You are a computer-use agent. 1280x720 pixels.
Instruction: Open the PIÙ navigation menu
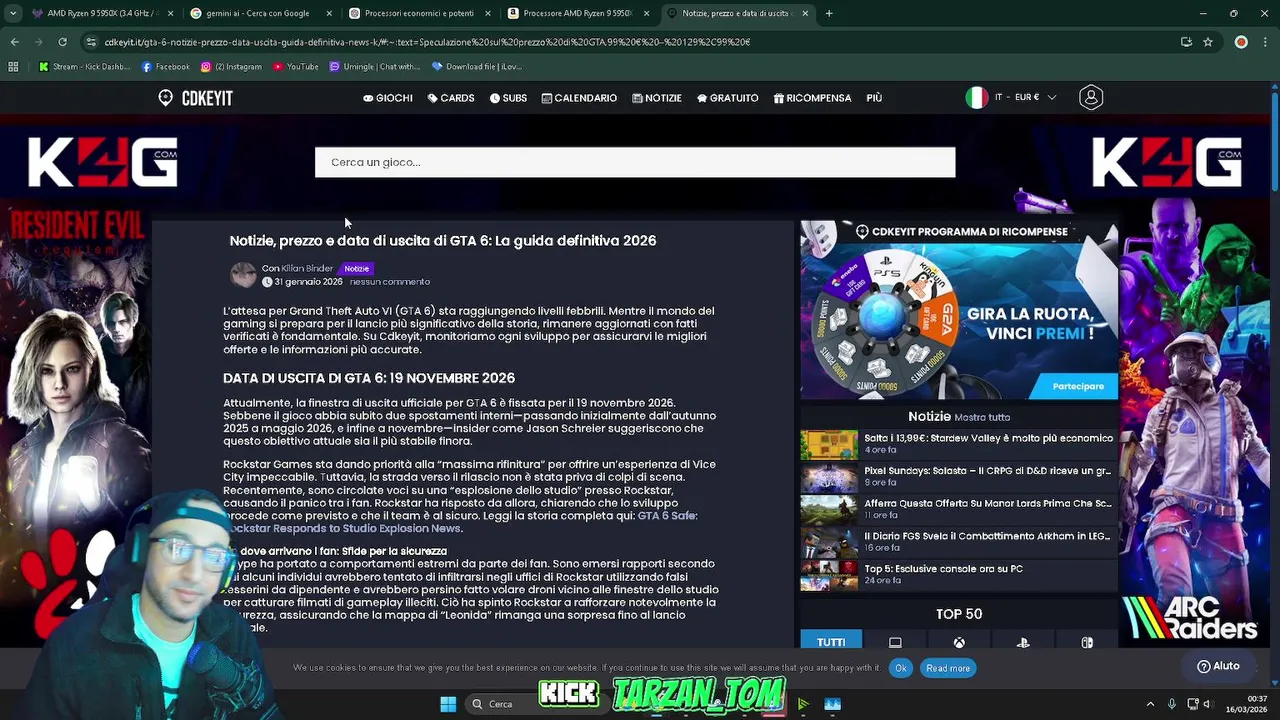pyautogui.click(x=874, y=98)
